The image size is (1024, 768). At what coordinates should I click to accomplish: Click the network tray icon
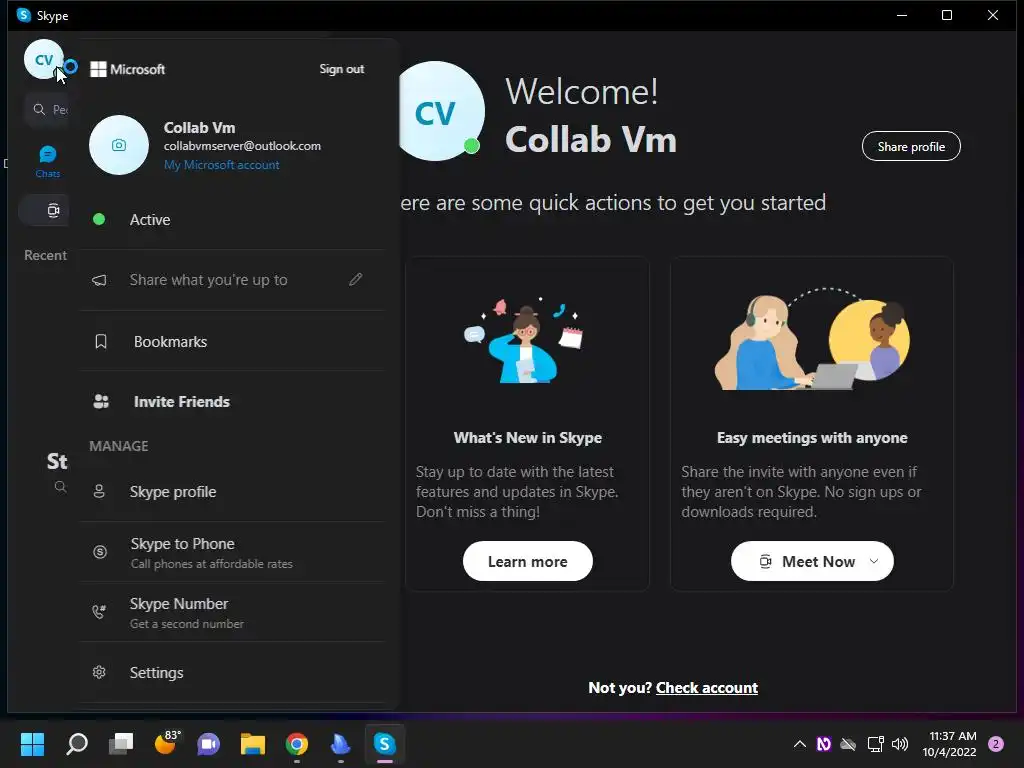(x=875, y=744)
